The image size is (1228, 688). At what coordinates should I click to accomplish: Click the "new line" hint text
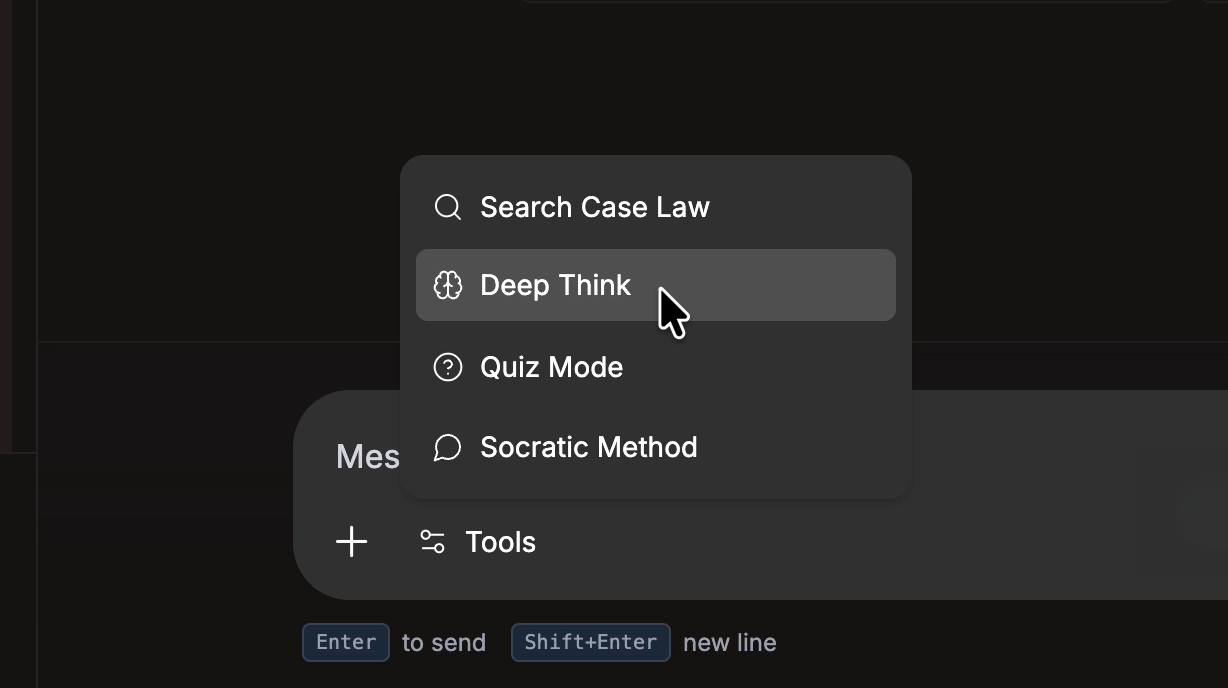pyautogui.click(x=729, y=643)
